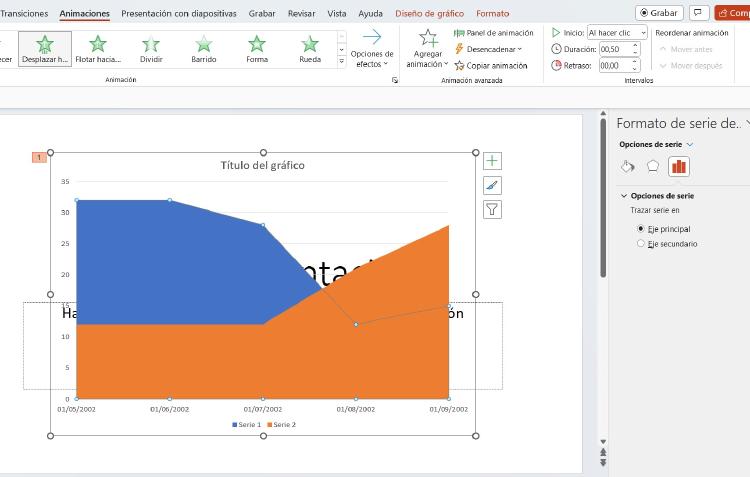
Task: Select Eje principal radio button
Action: (641, 229)
